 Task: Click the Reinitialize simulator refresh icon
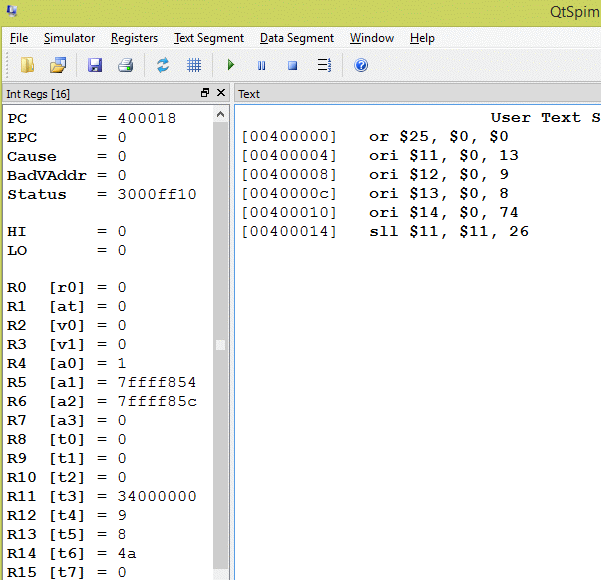coord(163,66)
